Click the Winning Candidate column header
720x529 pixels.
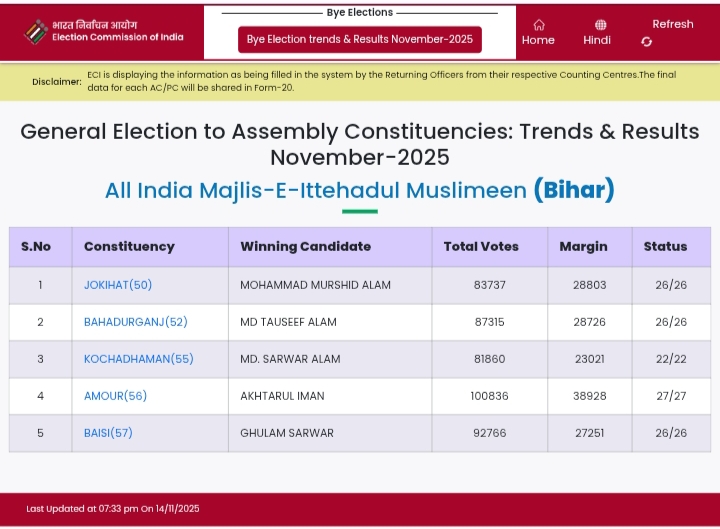[x=306, y=246]
